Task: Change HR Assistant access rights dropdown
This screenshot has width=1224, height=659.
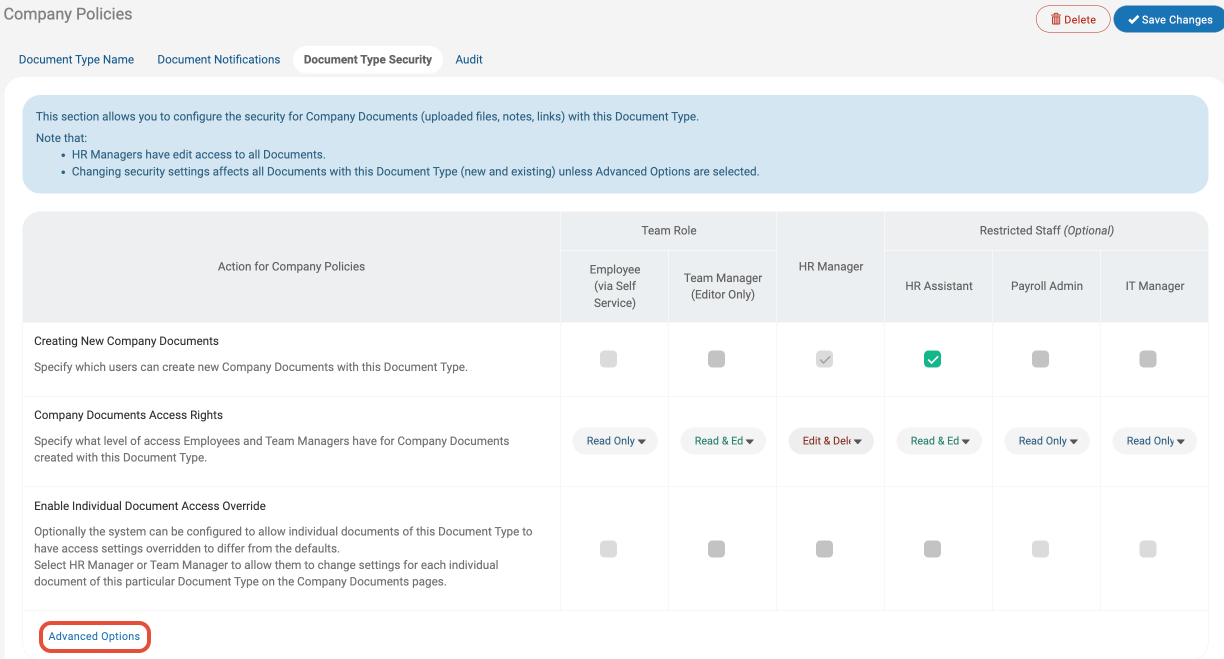Action: [x=939, y=441]
